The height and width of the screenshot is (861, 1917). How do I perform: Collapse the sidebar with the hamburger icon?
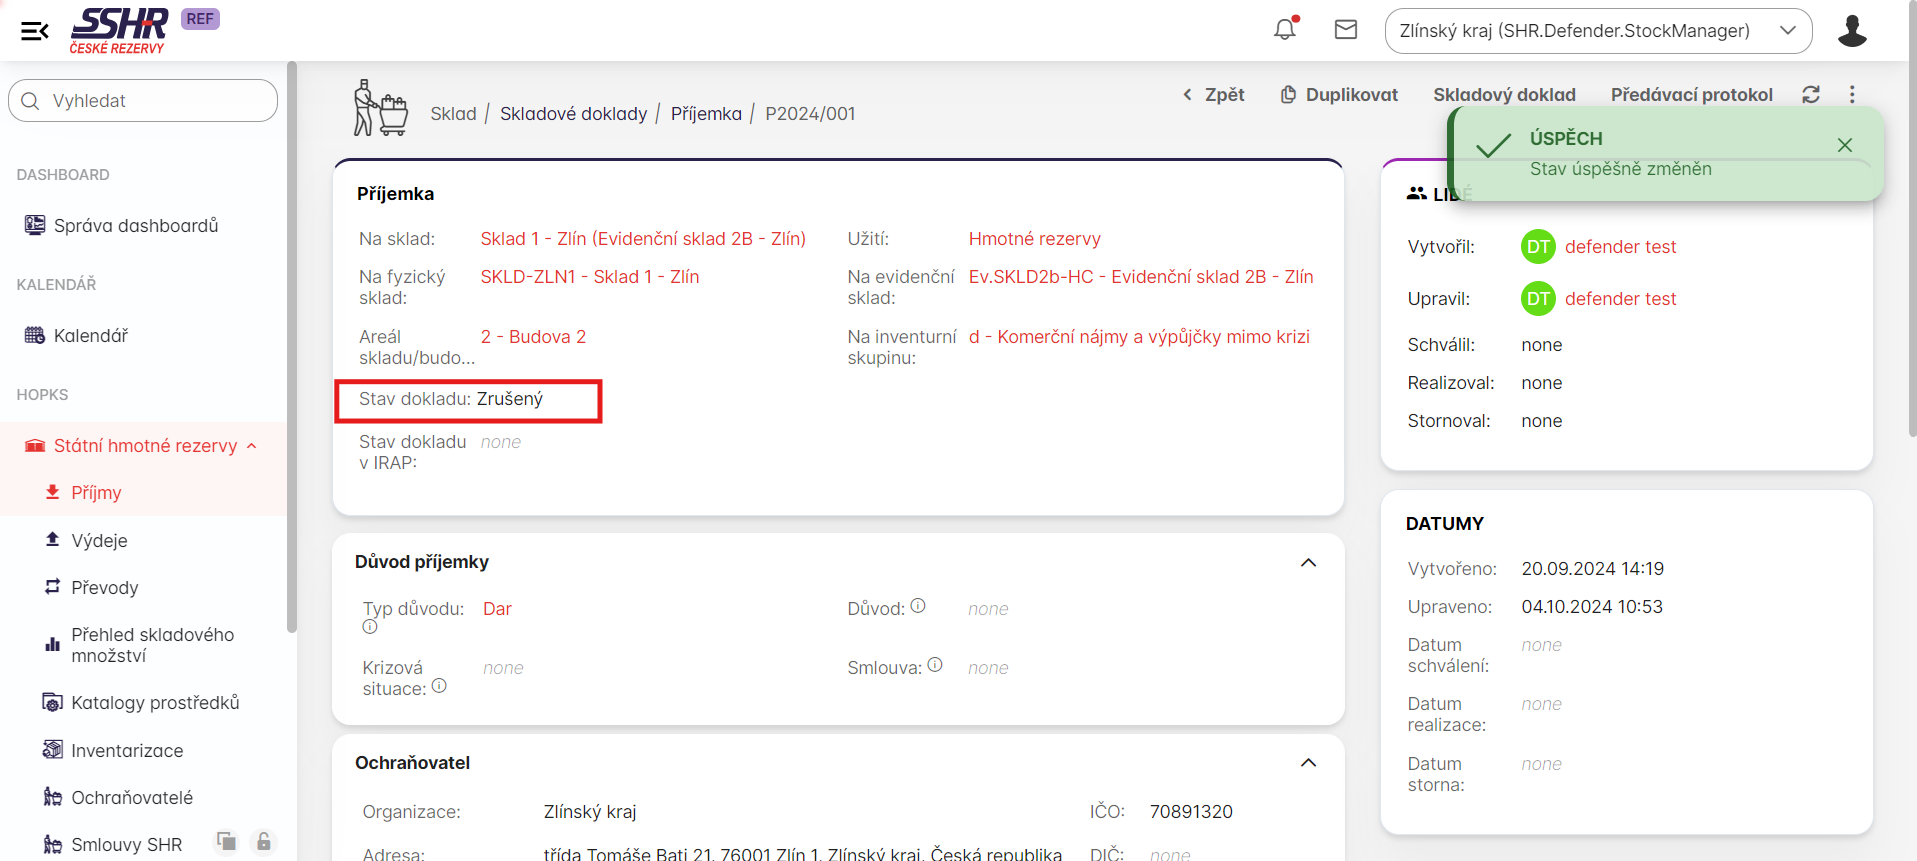(x=35, y=31)
